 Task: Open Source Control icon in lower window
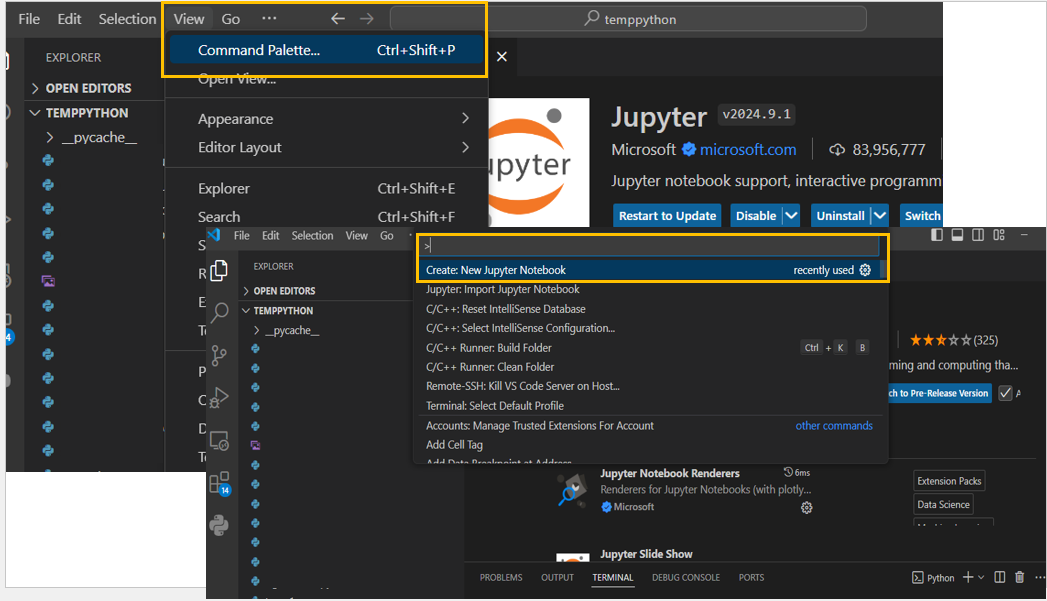click(x=219, y=355)
